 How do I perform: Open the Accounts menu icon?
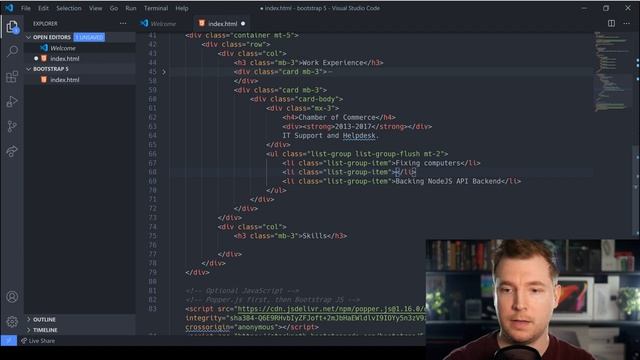coord(12,297)
